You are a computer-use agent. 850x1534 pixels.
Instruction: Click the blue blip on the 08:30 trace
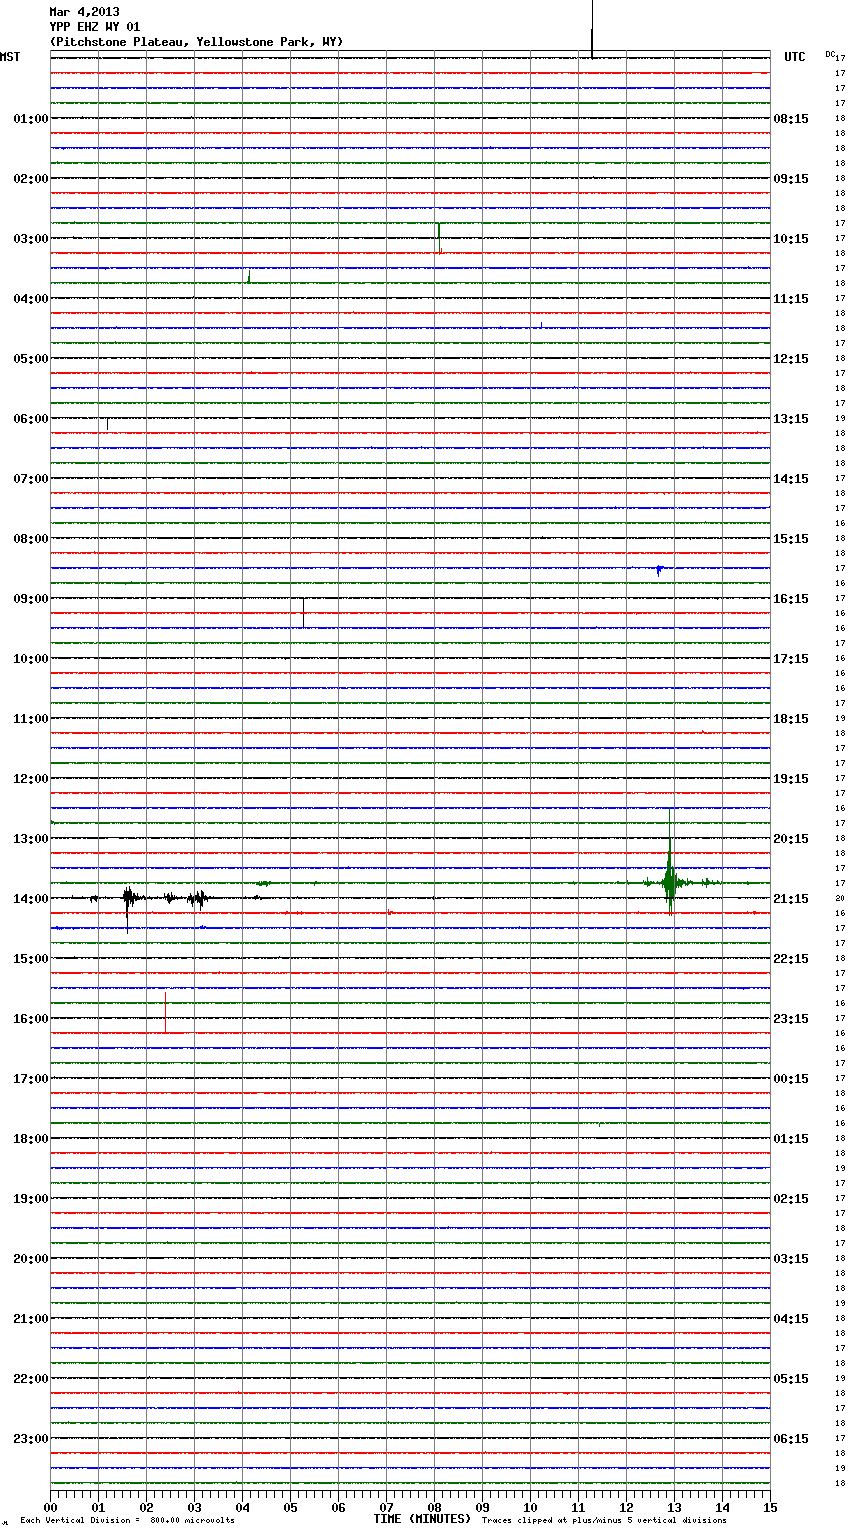(x=659, y=569)
